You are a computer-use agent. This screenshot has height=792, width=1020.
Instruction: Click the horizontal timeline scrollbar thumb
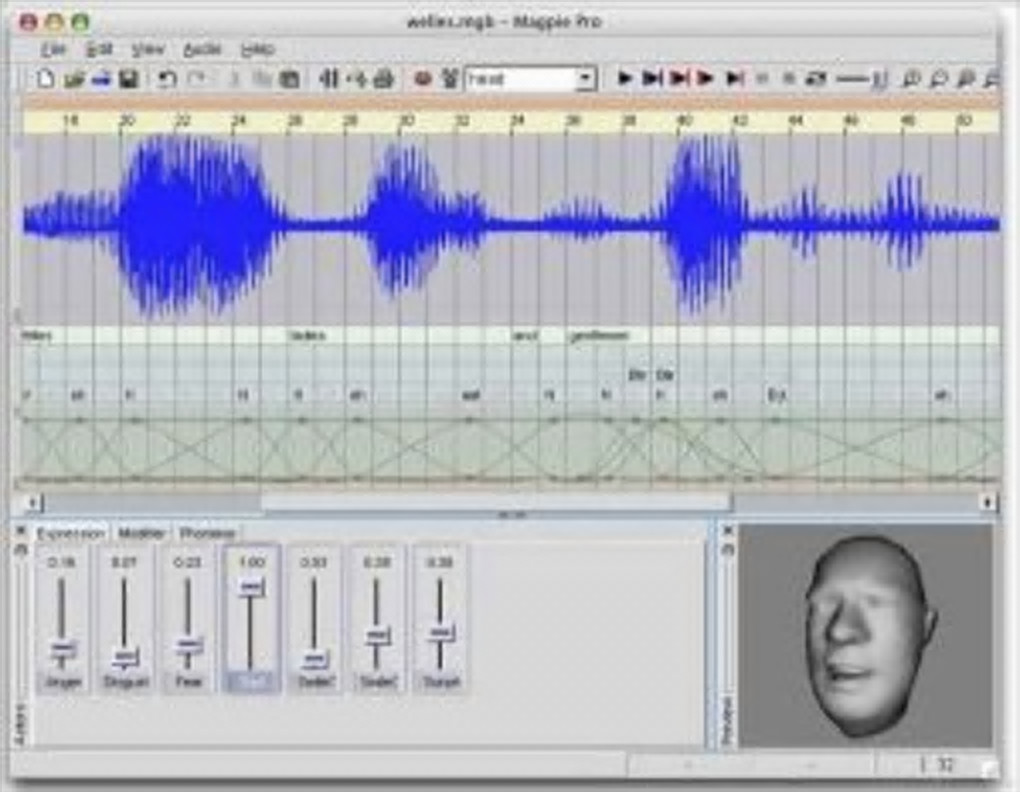tap(496, 502)
